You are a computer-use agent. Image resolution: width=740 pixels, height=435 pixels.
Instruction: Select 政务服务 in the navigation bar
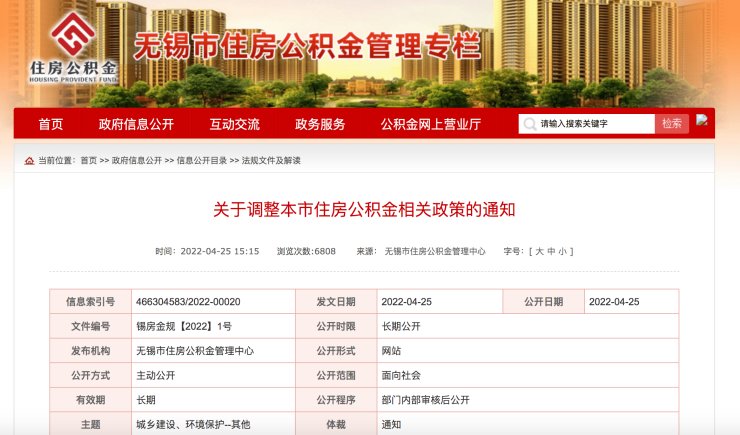tap(320, 124)
